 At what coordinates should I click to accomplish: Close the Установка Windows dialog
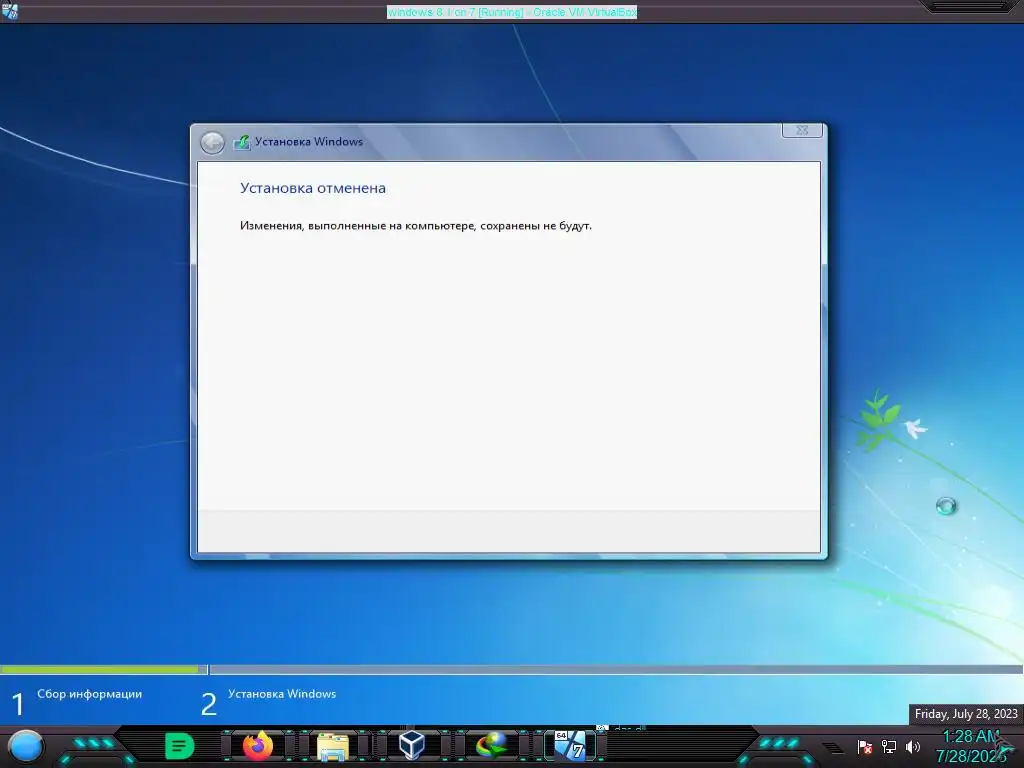click(802, 130)
